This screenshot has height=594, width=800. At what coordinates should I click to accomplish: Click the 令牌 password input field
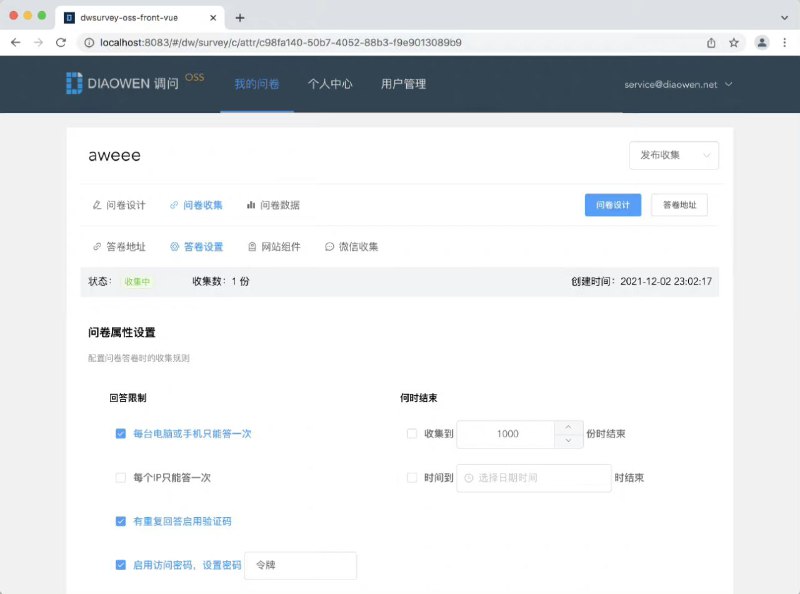(x=300, y=565)
